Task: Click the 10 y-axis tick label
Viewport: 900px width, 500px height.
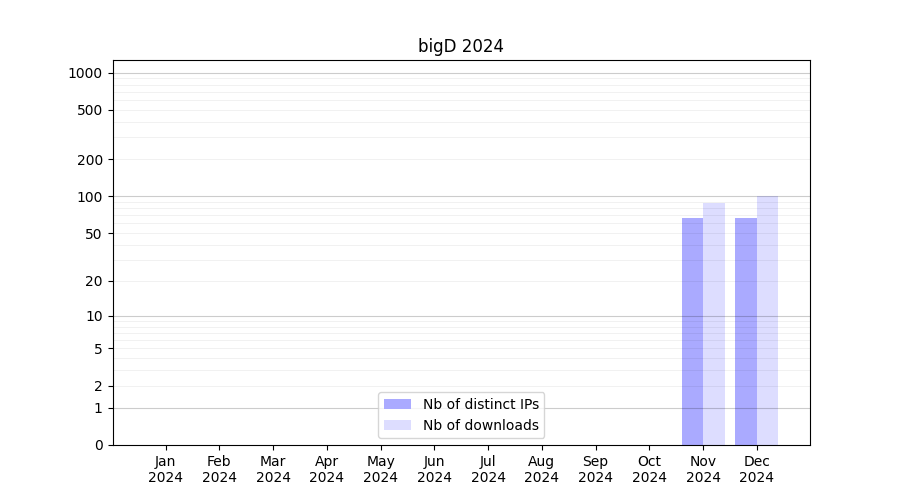Action: pyautogui.click(x=95, y=316)
